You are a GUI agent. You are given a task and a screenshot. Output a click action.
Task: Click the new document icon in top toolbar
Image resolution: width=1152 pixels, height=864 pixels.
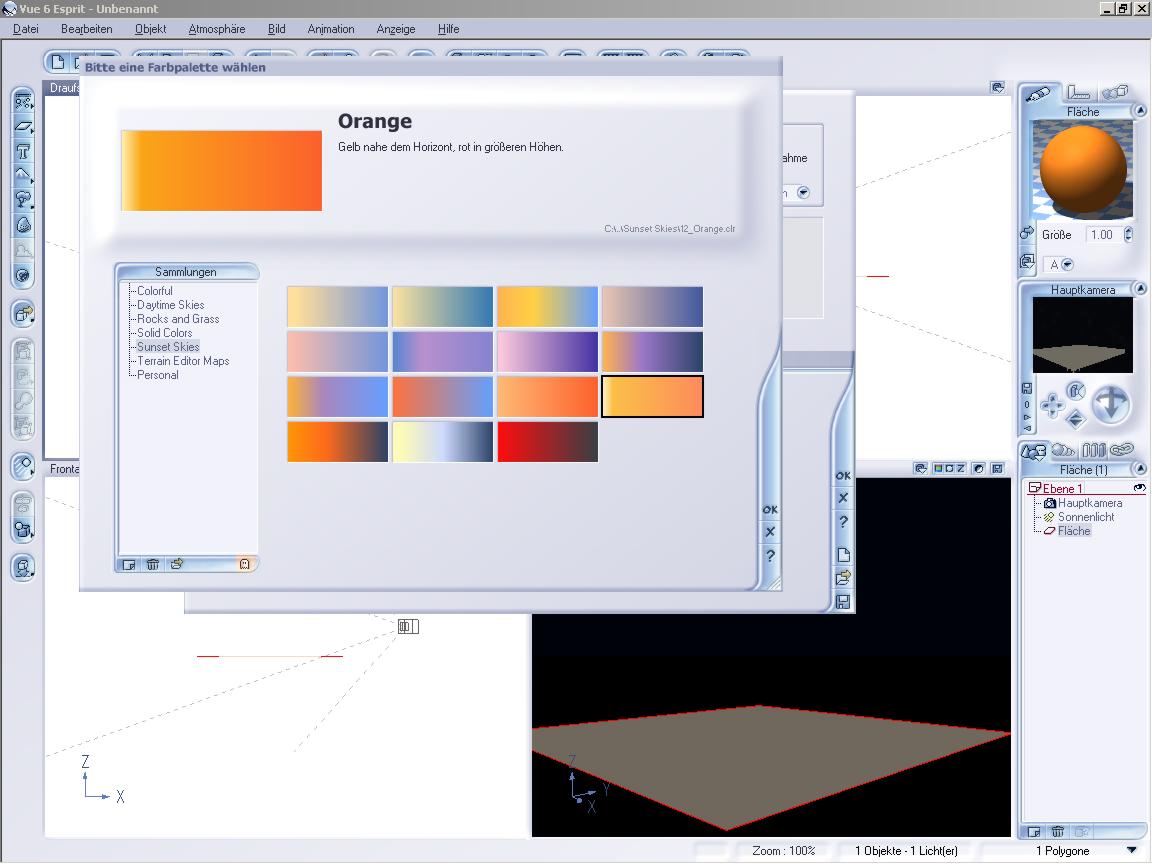pos(58,62)
